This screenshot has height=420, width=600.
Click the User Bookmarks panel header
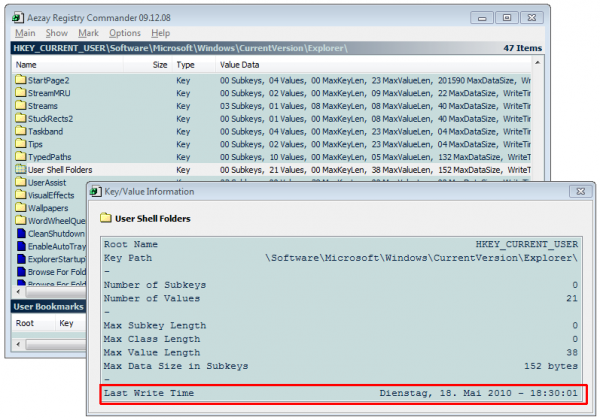coord(49,307)
